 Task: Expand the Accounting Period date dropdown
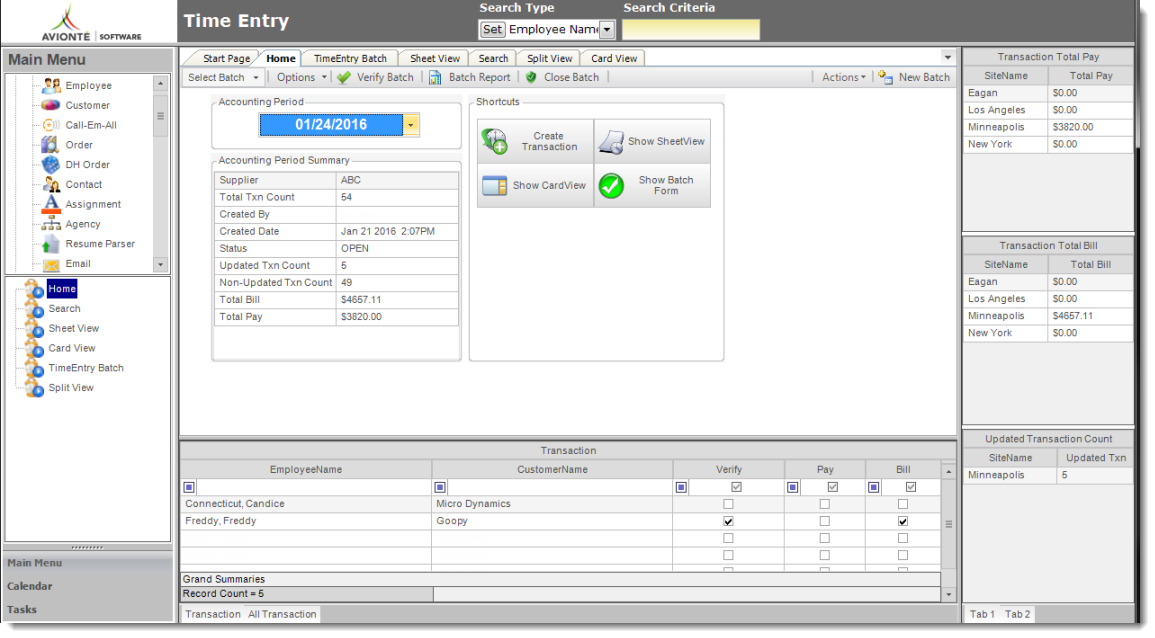pos(412,125)
